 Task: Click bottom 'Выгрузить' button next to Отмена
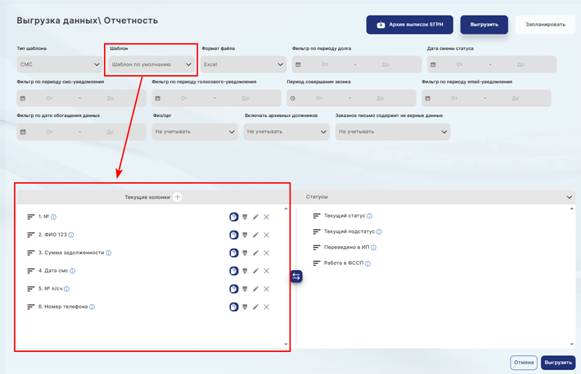[558, 363]
